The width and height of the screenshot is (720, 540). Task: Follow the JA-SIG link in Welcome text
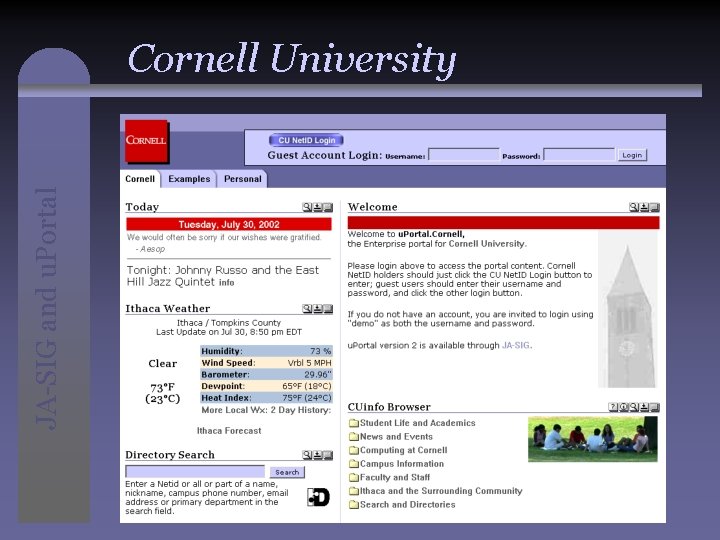(516, 345)
